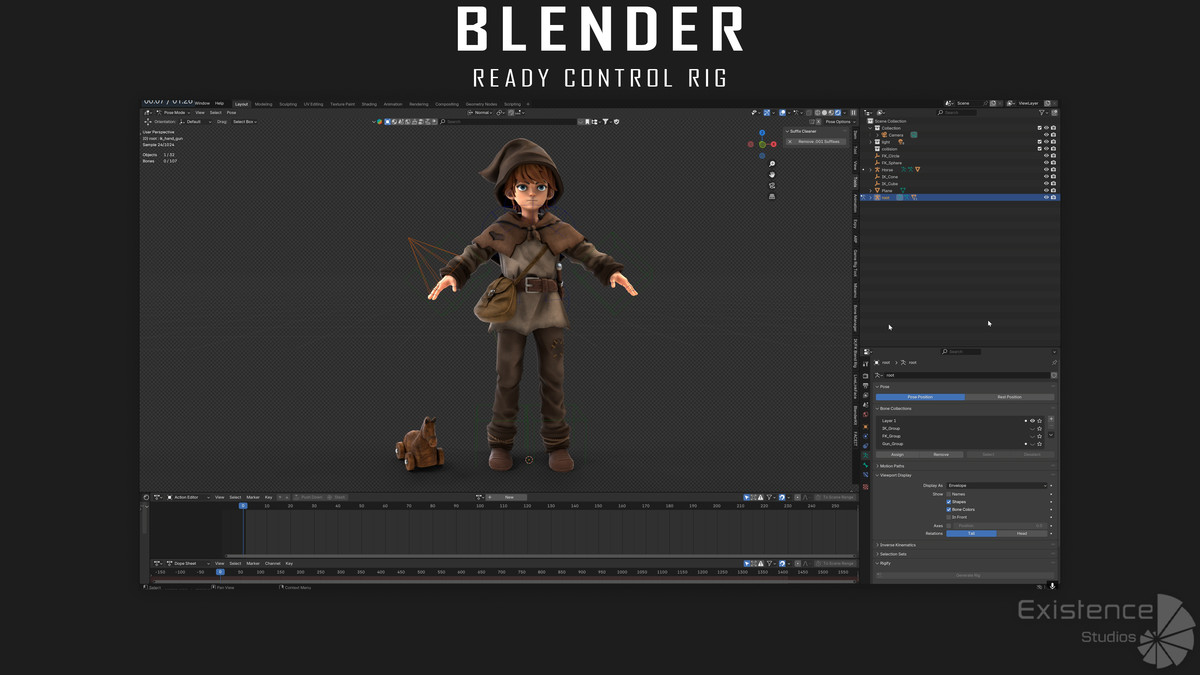Image resolution: width=1200 pixels, height=675 pixels.
Task: Click the Pose Position button
Action: [920, 397]
